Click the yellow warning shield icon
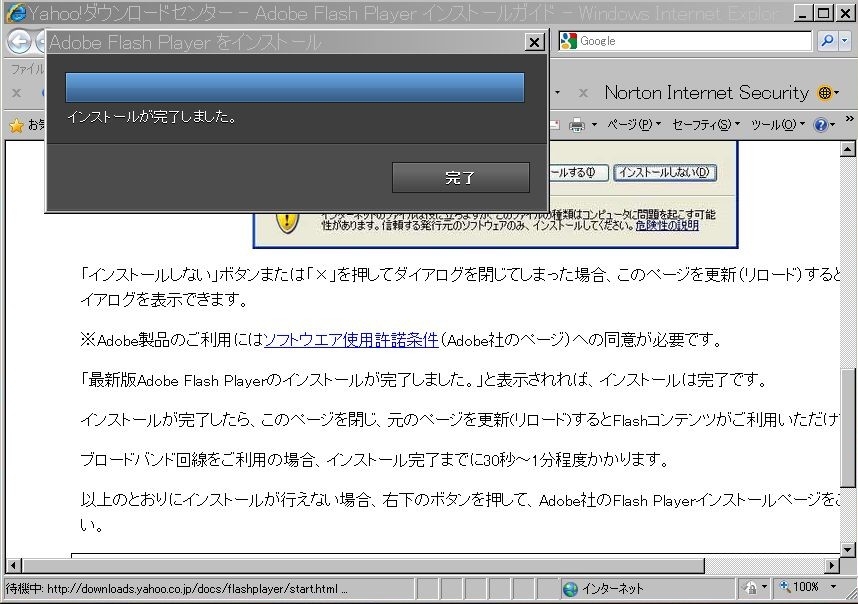Screen dimensions: 858x604 [287, 222]
